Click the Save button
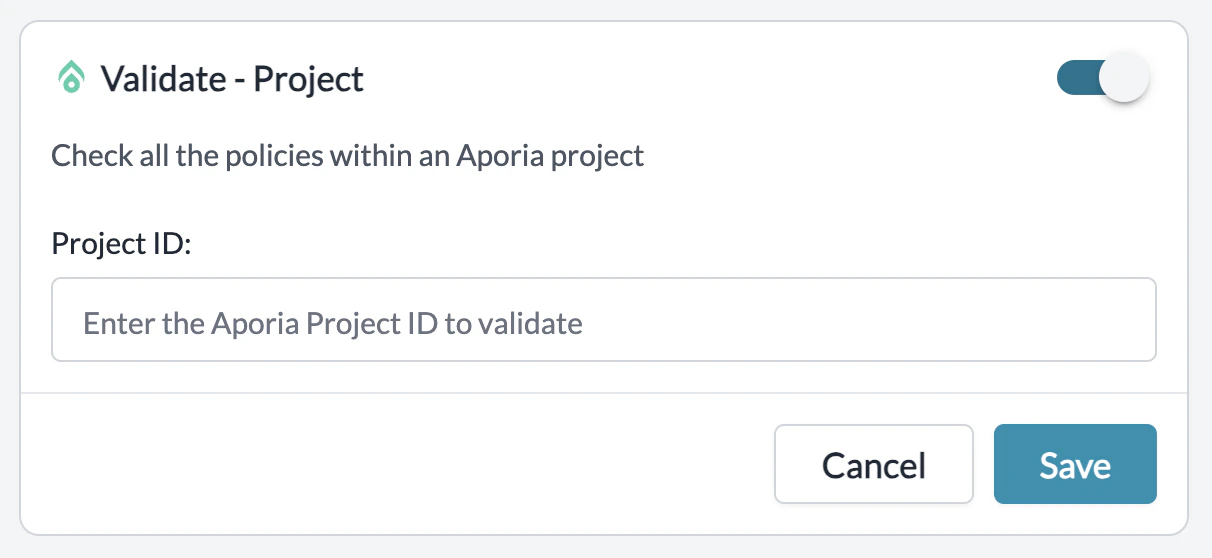This screenshot has height=558, width=1212. coord(1075,464)
